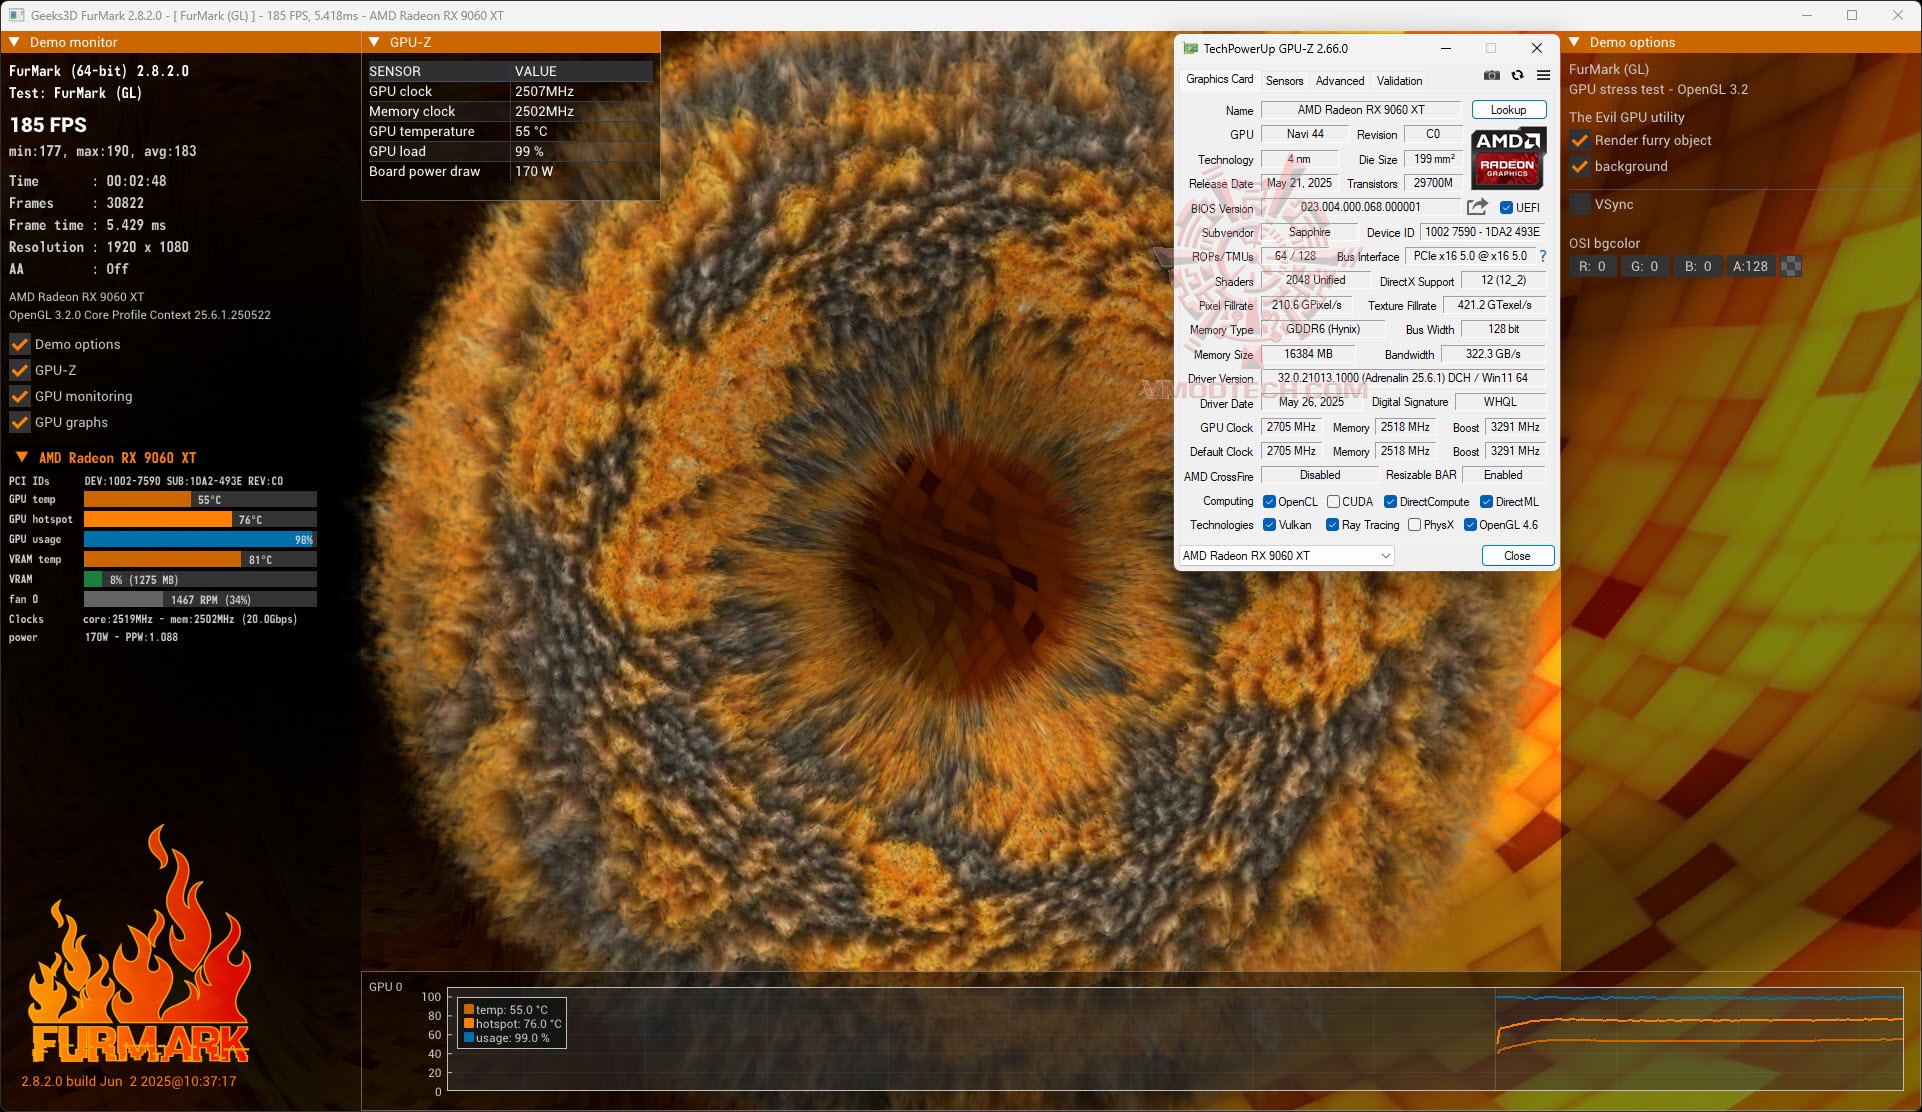Uncheck Render furry object option
1922x1112 pixels.
[1580, 141]
